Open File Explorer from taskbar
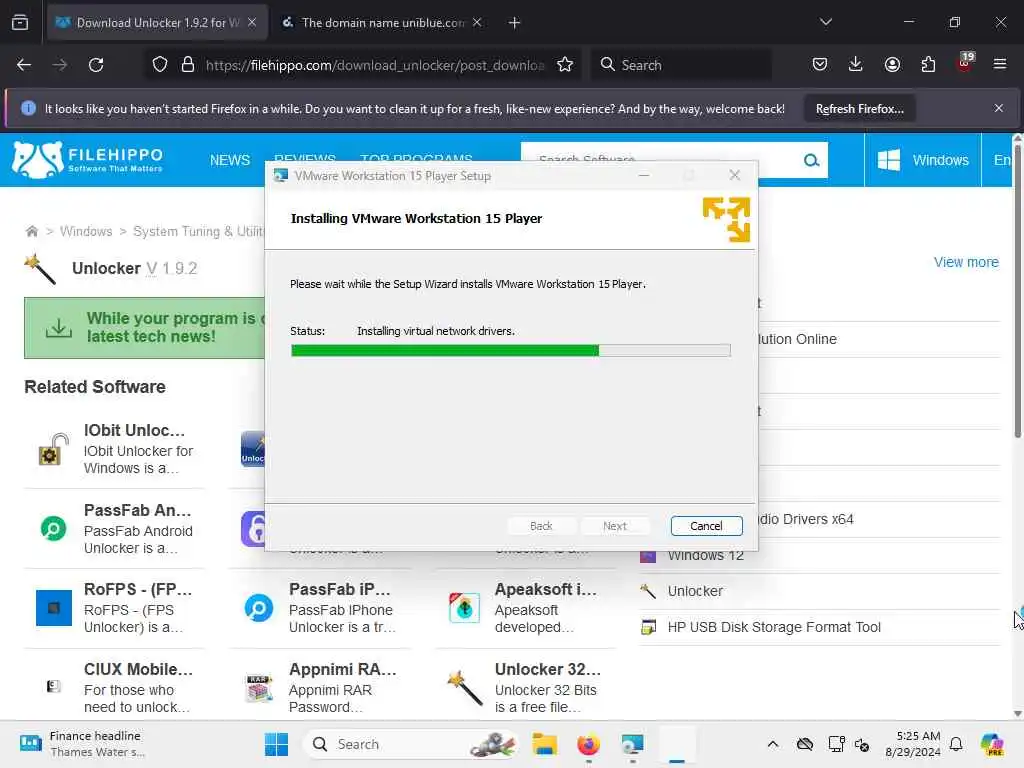 coord(544,744)
